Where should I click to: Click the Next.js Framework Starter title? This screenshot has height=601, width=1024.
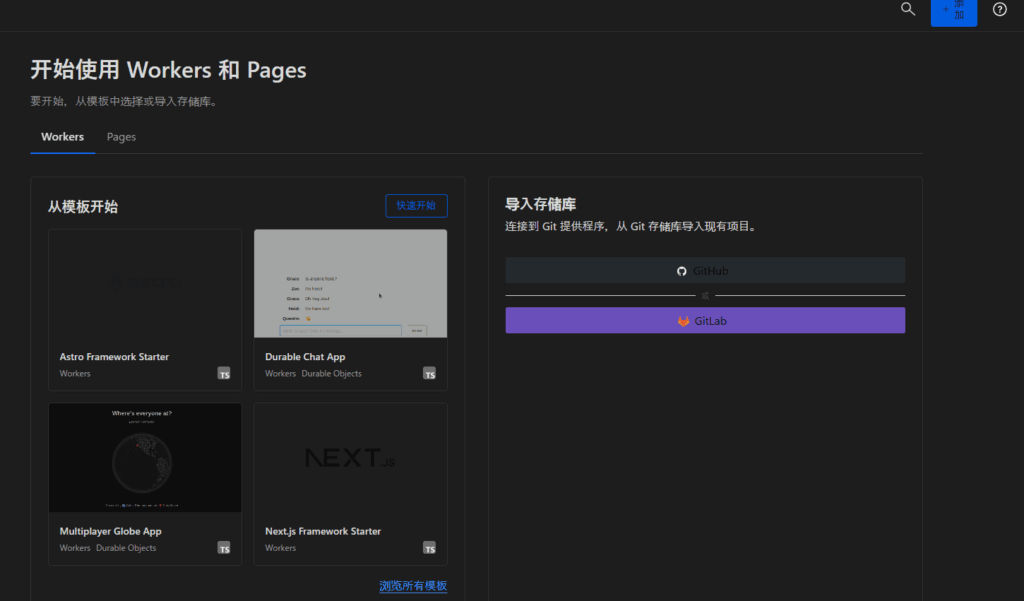[323, 532]
